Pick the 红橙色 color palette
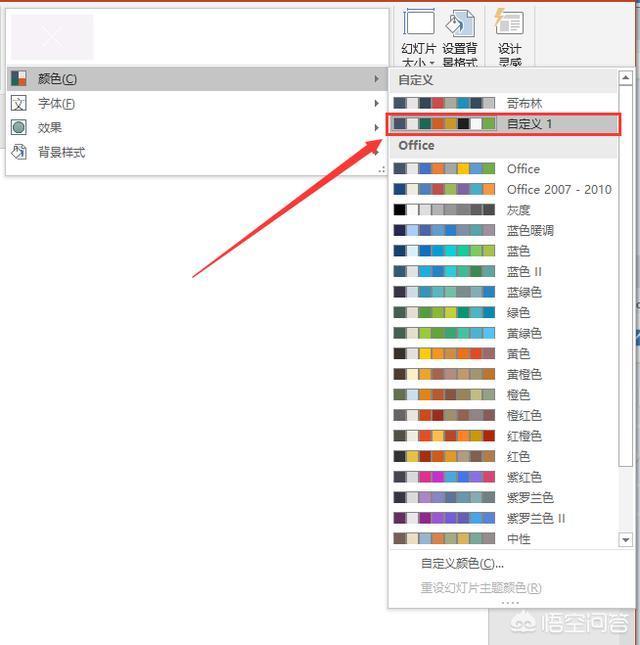 tap(503, 436)
